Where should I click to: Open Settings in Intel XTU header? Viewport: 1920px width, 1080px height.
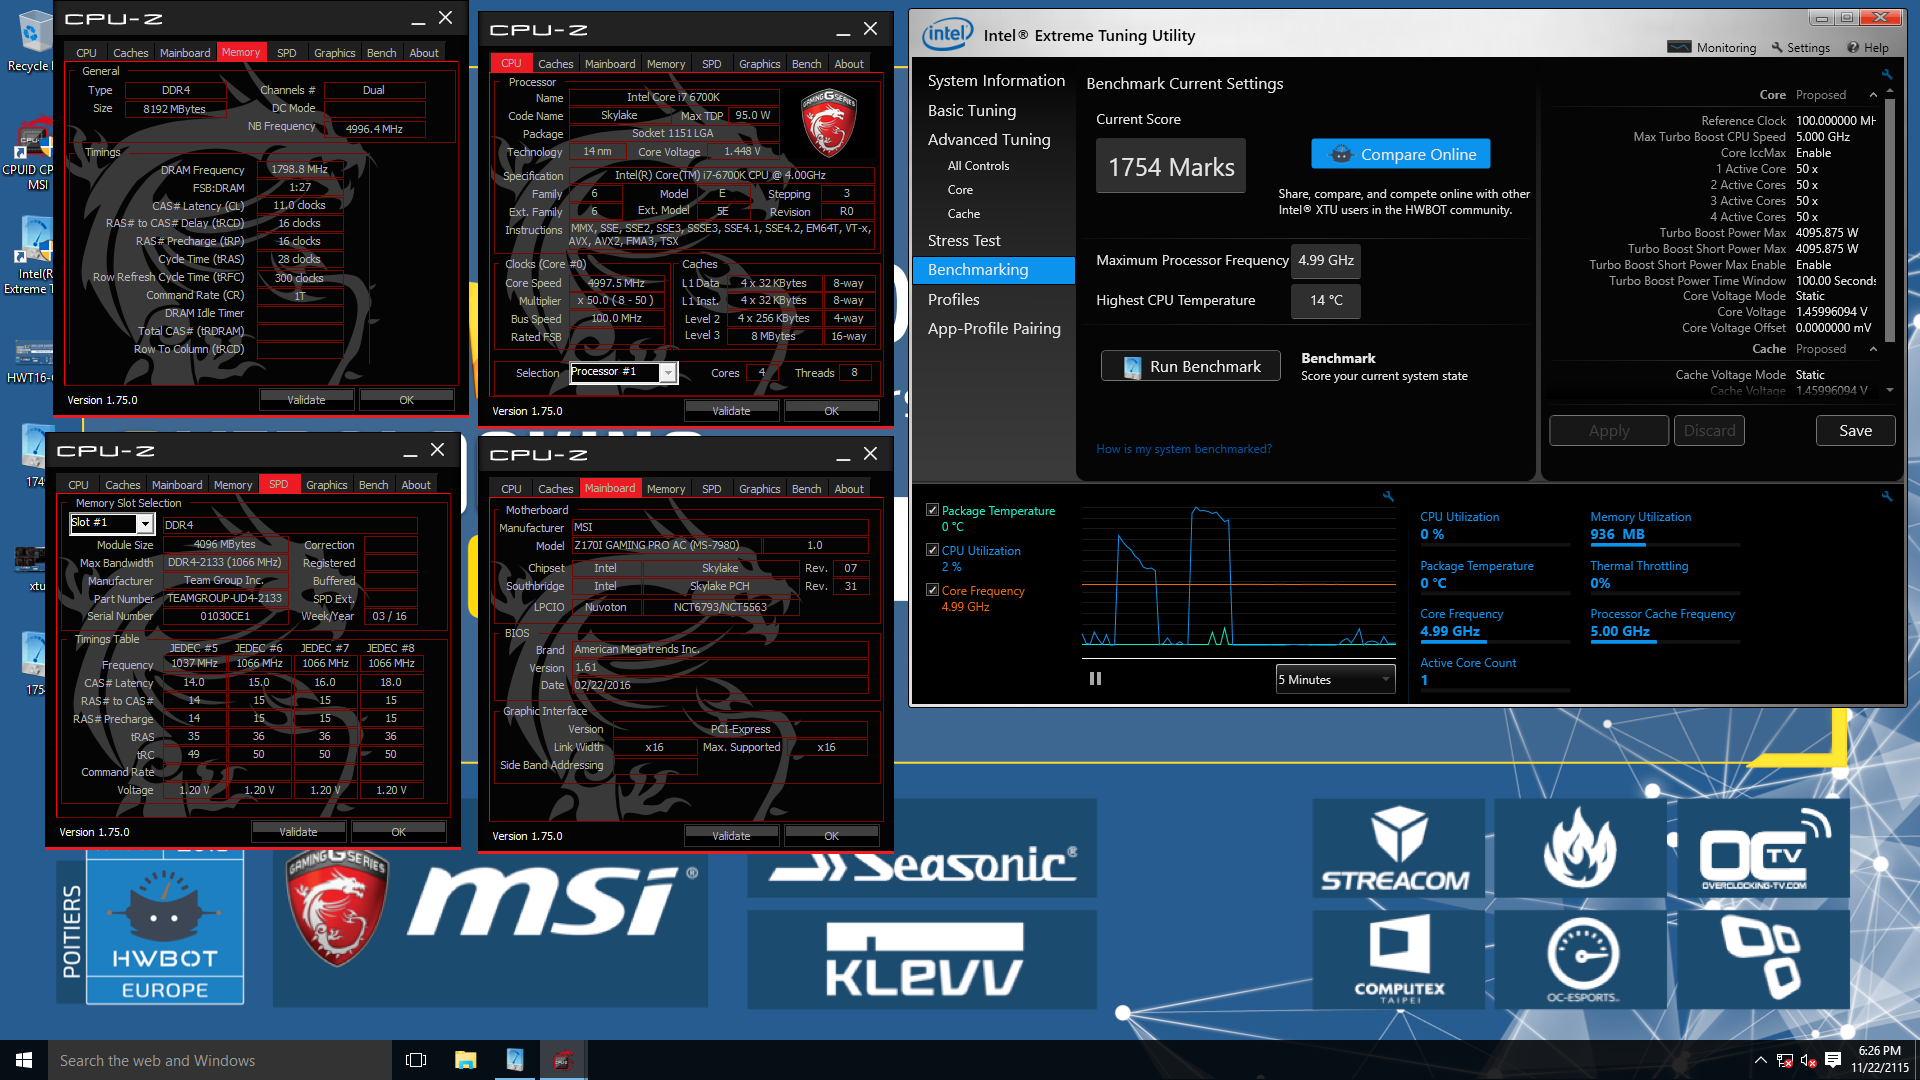[x=1800, y=48]
